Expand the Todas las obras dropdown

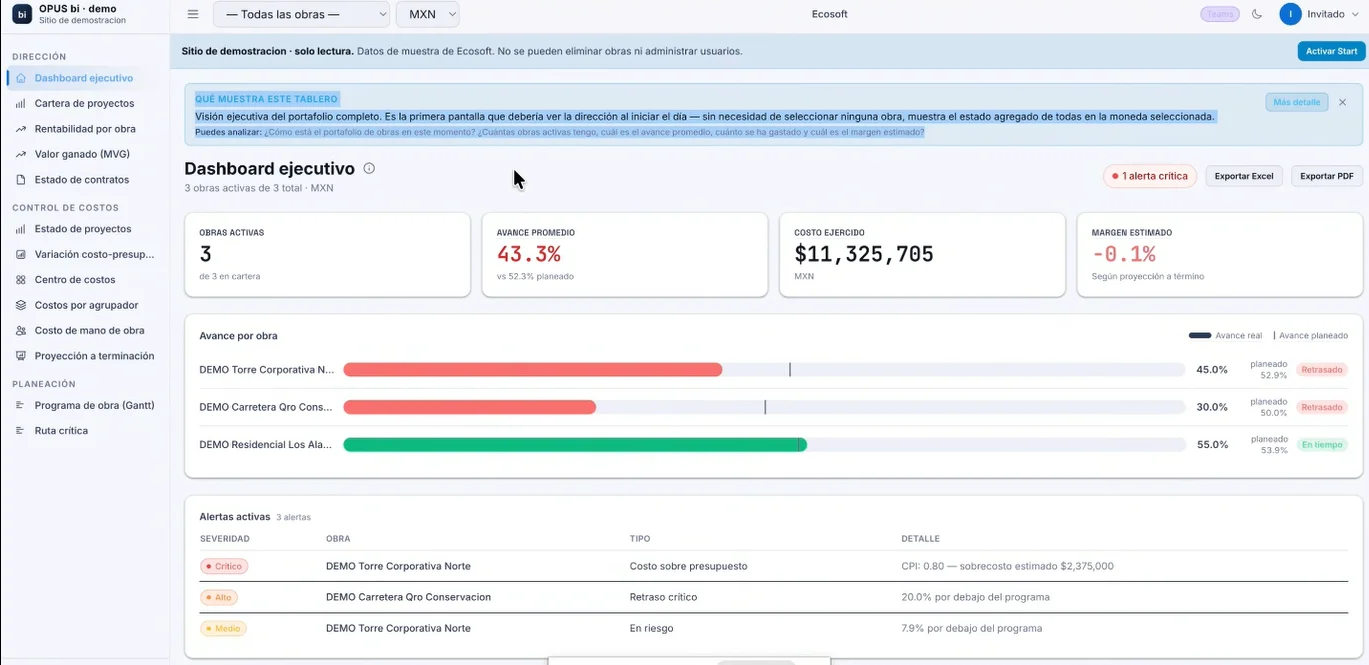point(301,14)
